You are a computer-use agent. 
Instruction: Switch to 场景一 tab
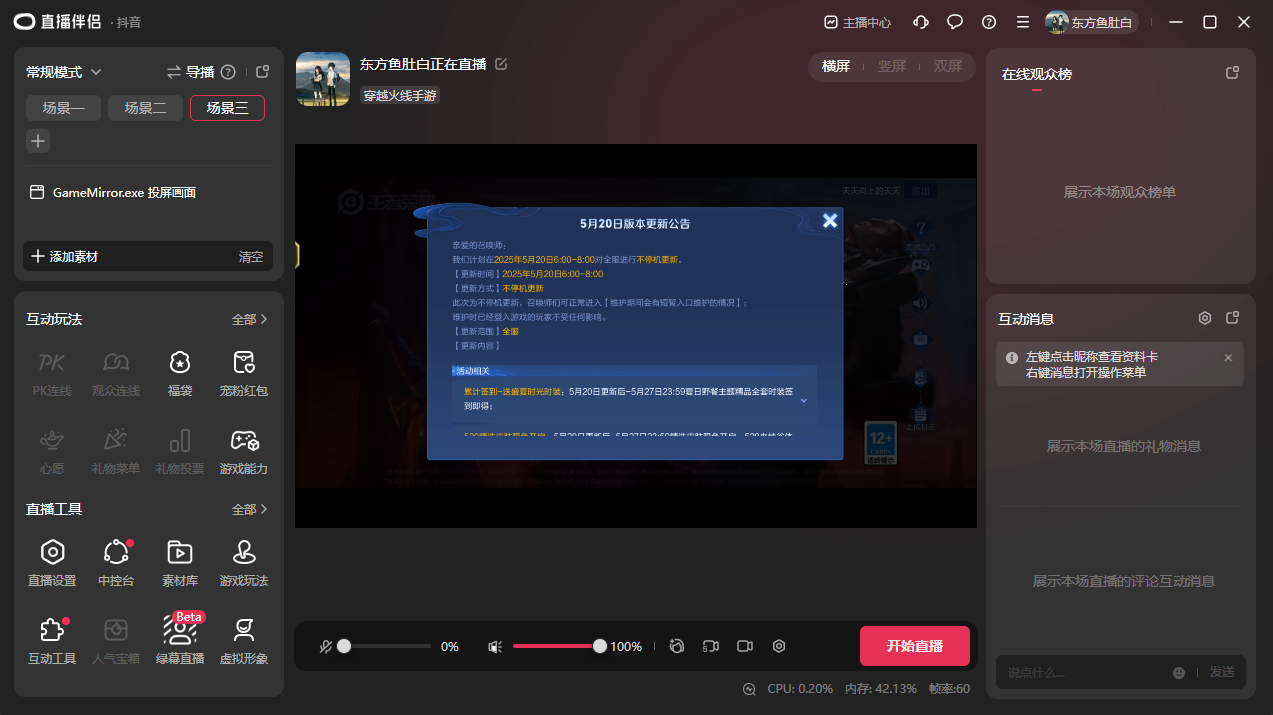coord(63,108)
